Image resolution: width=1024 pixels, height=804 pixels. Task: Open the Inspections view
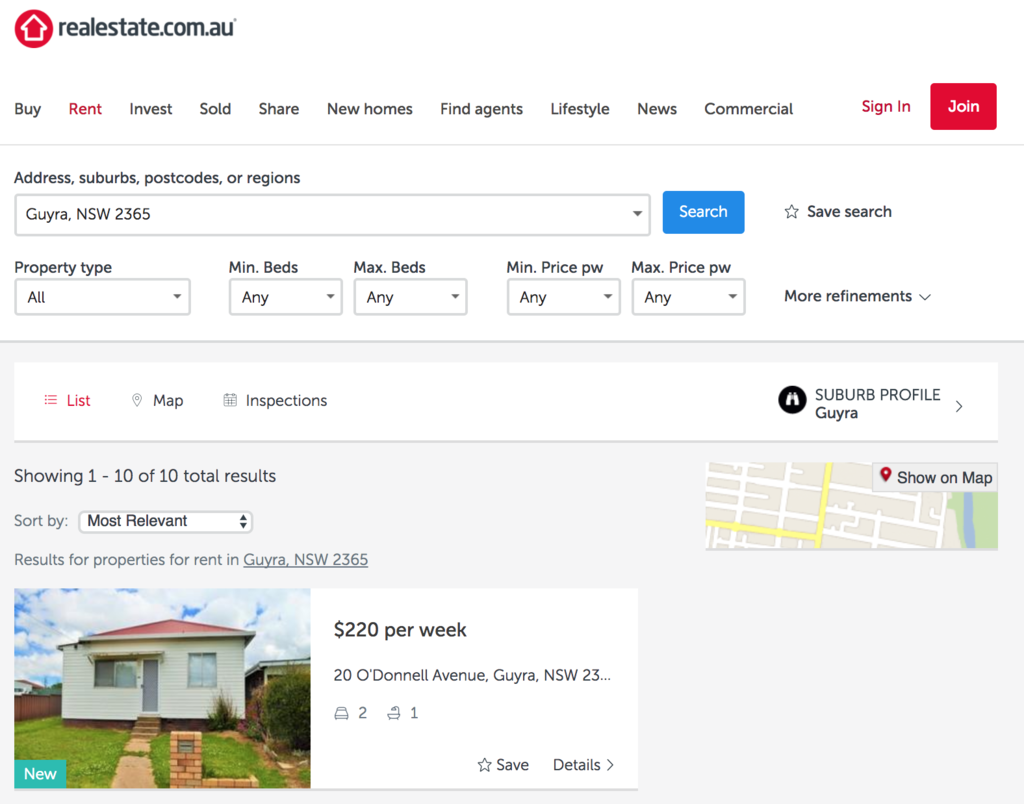click(x=275, y=401)
